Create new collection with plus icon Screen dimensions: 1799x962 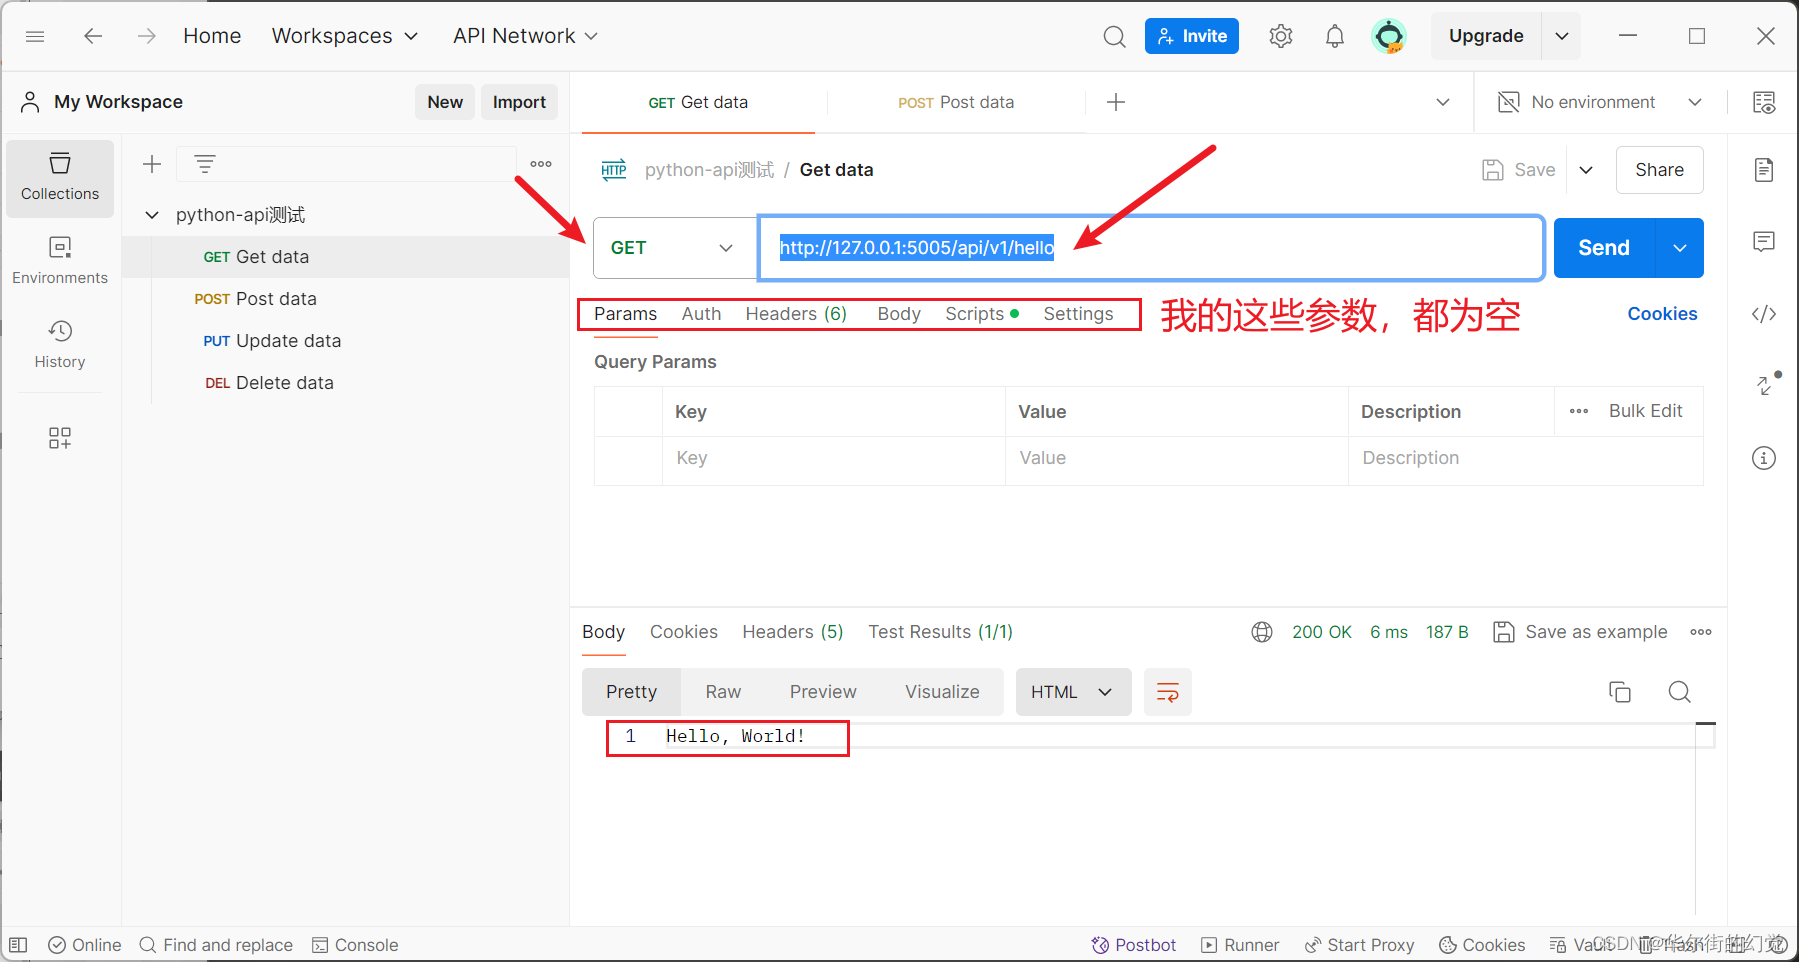click(x=152, y=164)
